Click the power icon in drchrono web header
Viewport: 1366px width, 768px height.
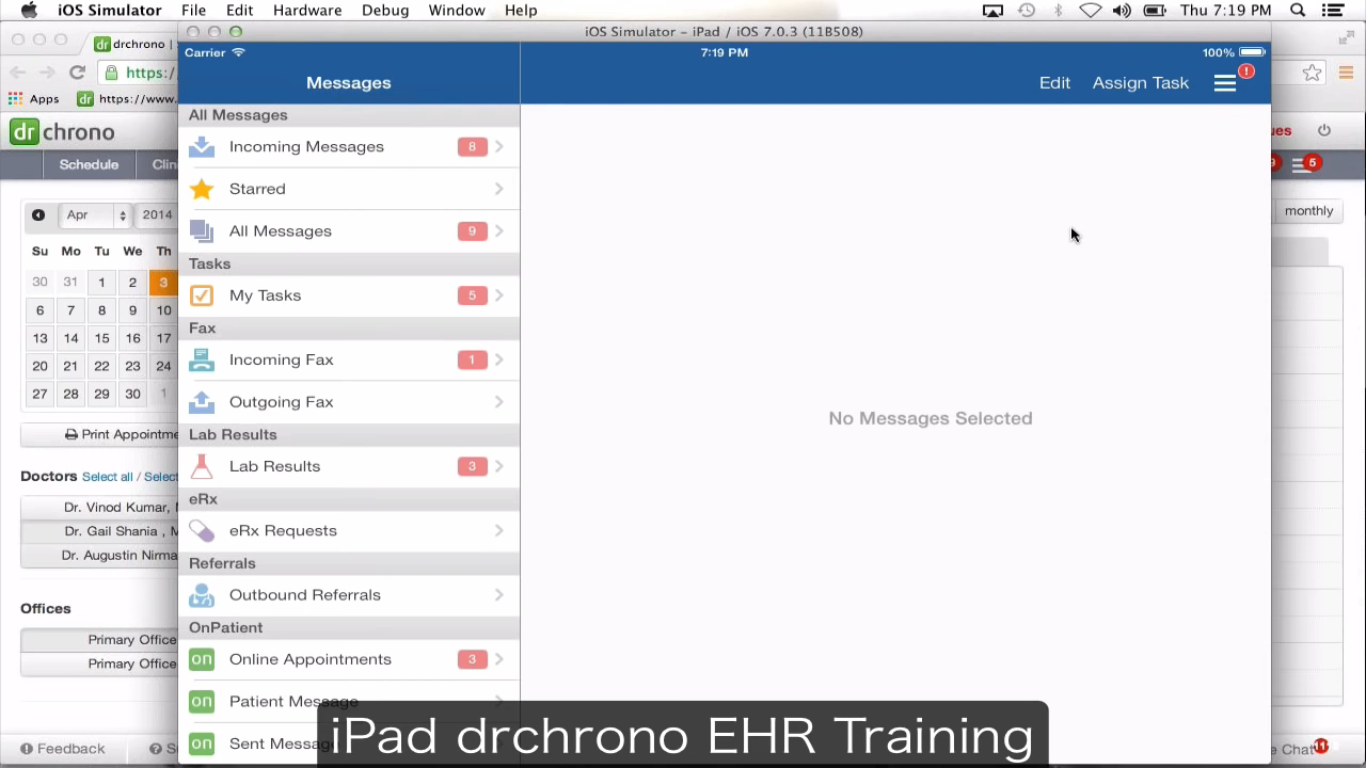pos(1325,131)
